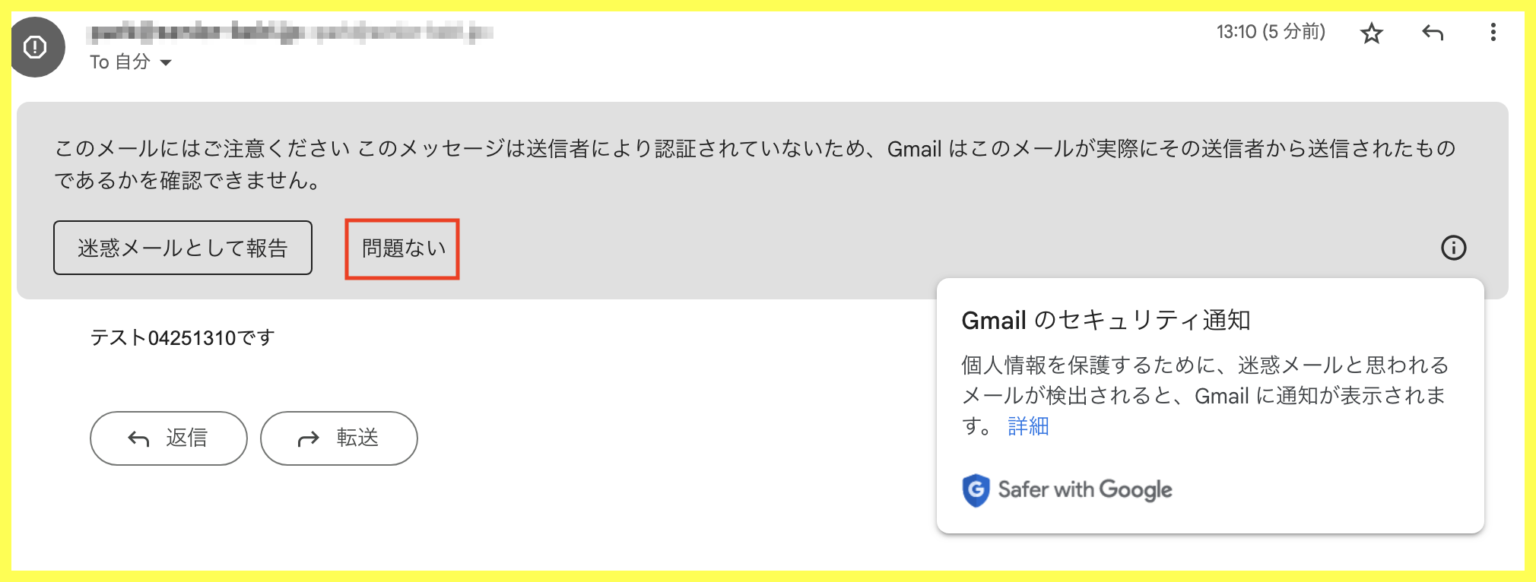
Task: Dismiss the warning via 問題ない button
Action: (401, 247)
